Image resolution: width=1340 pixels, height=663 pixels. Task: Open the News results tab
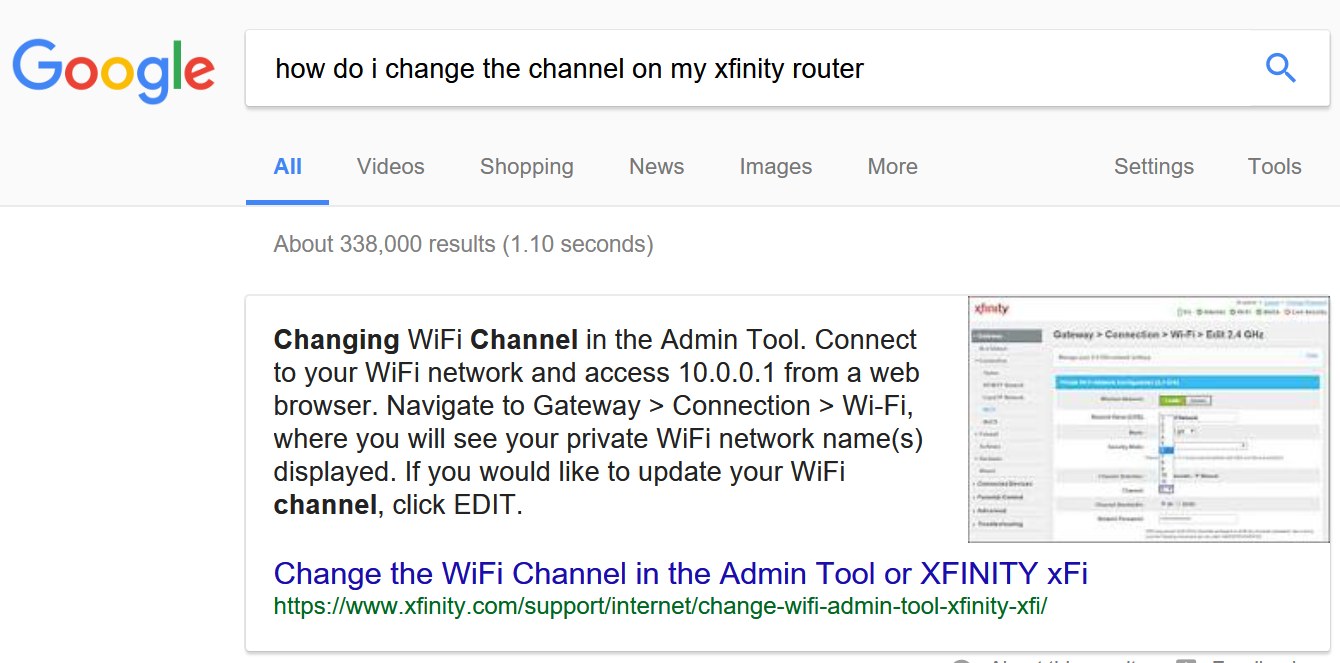click(x=656, y=166)
